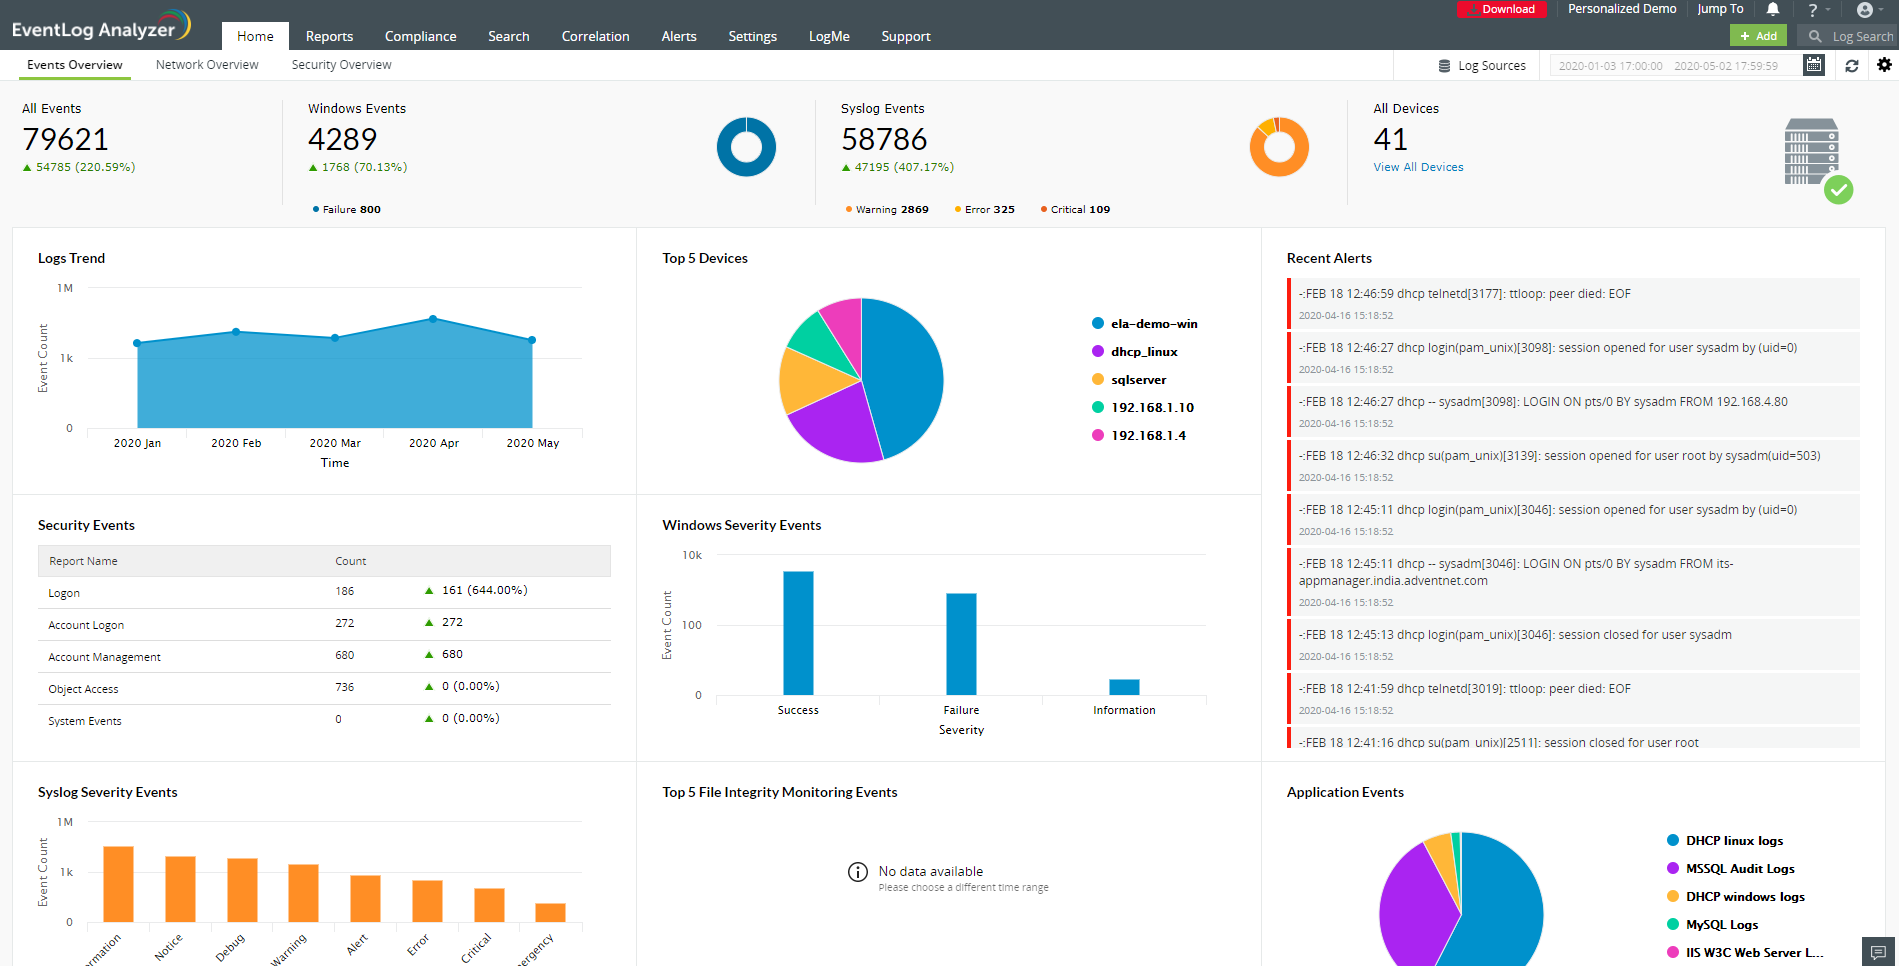The height and width of the screenshot is (966, 1899).
Task: Click the Log Sources database icon
Action: pyautogui.click(x=1444, y=66)
